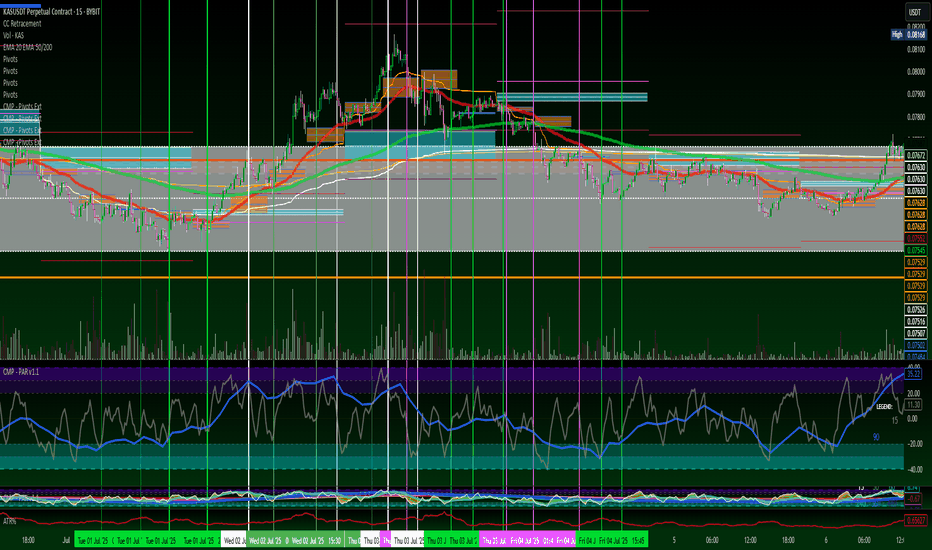Open the USDT currency selector
This screenshot has height=550, width=932.
click(915, 11)
